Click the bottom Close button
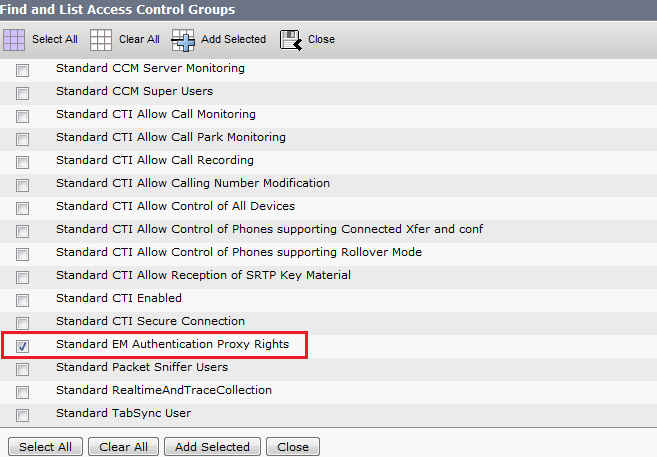The width and height of the screenshot is (657, 457). 293,447
